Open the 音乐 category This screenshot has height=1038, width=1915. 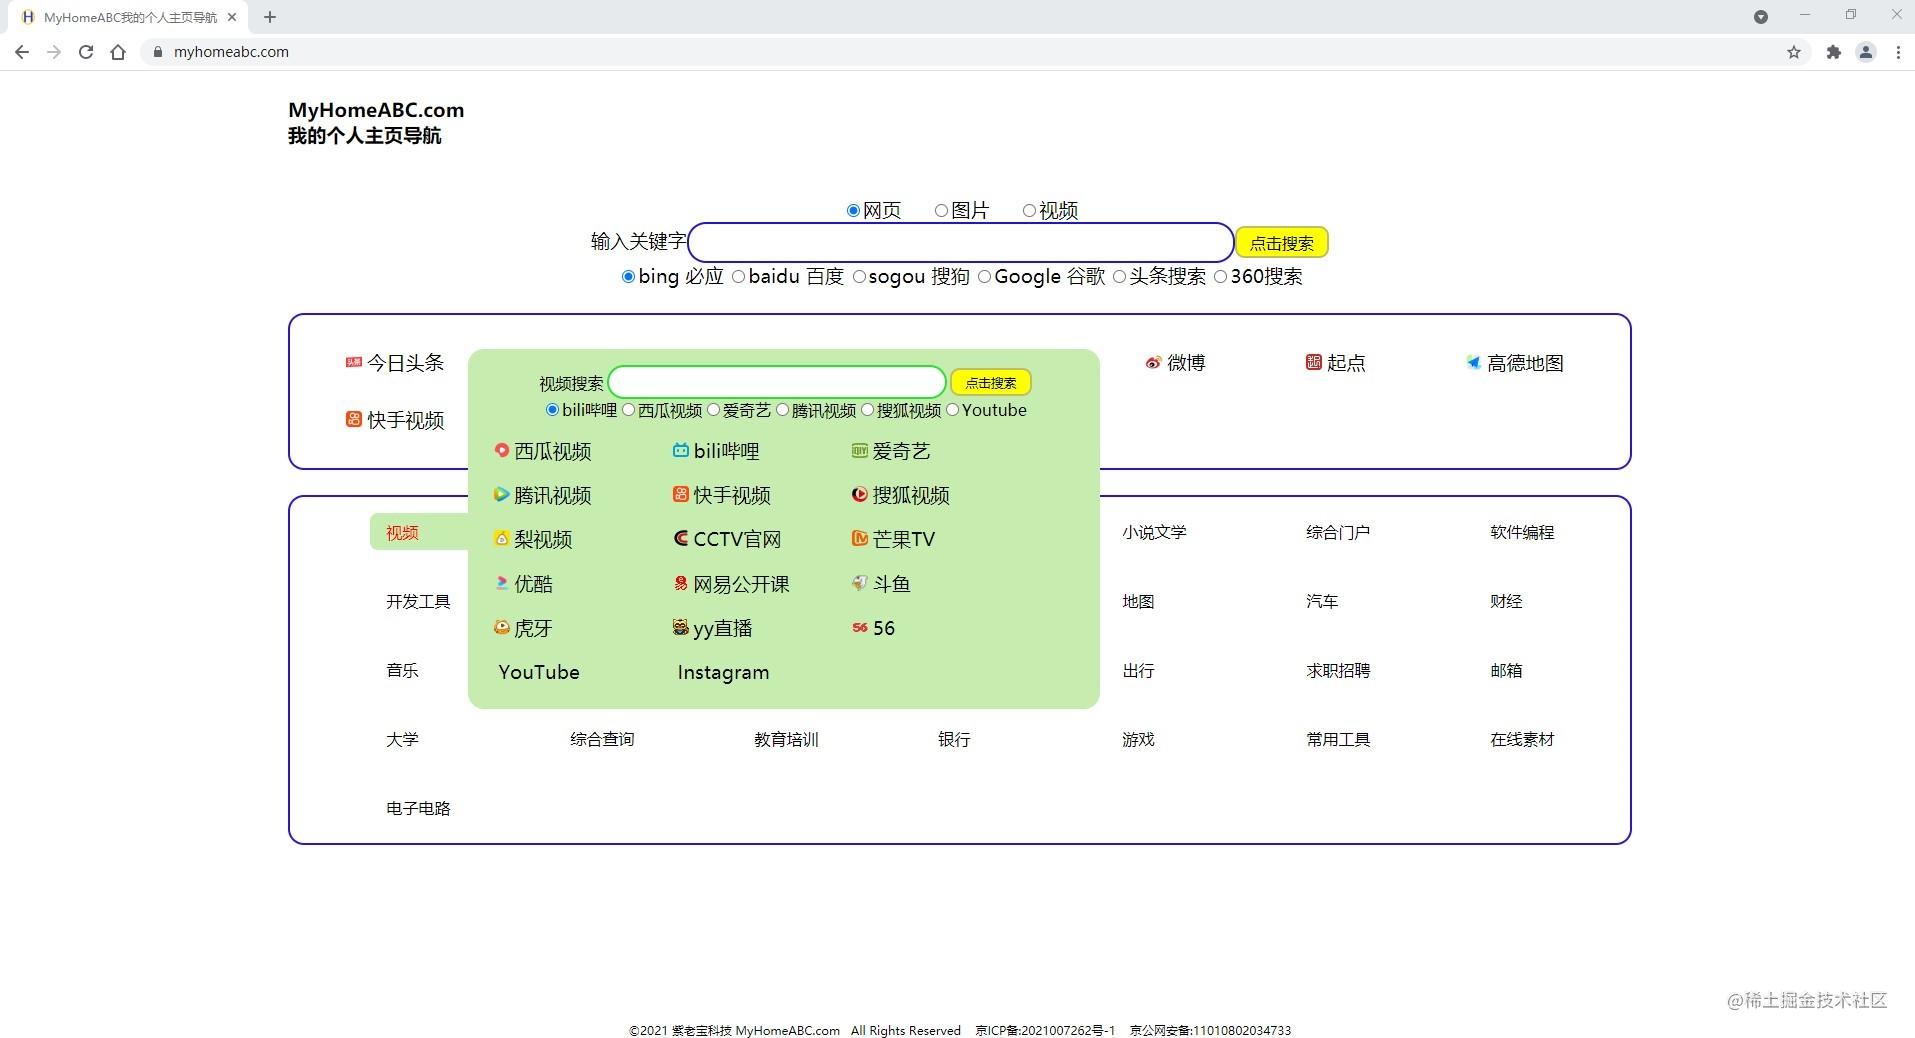click(402, 670)
